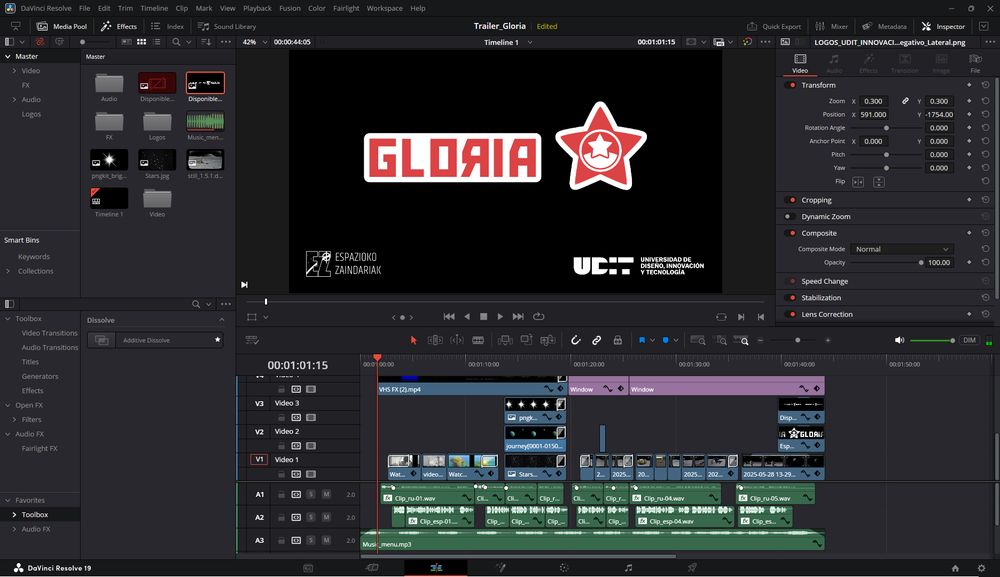Open the Color page icon

pyautogui.click(x=564, y=567)
